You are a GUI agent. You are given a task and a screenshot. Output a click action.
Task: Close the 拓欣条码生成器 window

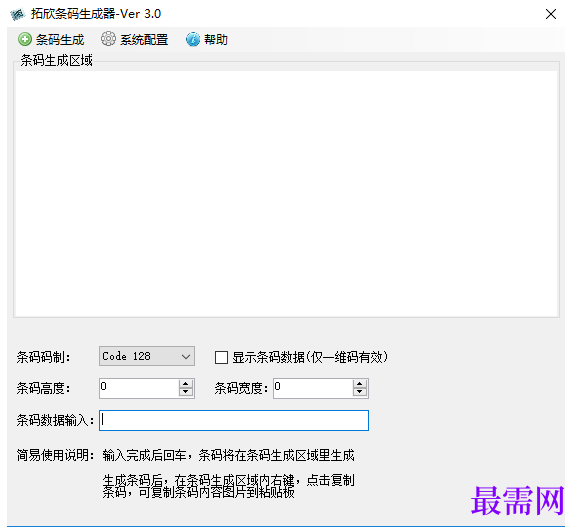pyautogui.click(x=551, y=14)
